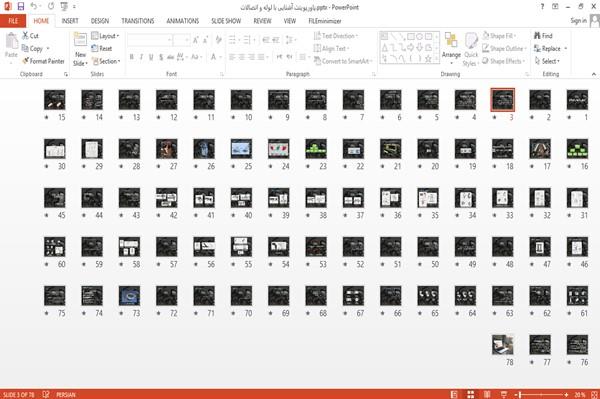This screenshot has width=600, height=399.
Task: Toggle the Numbering list button
Action: pyautogui.click(x=247, y=39)
